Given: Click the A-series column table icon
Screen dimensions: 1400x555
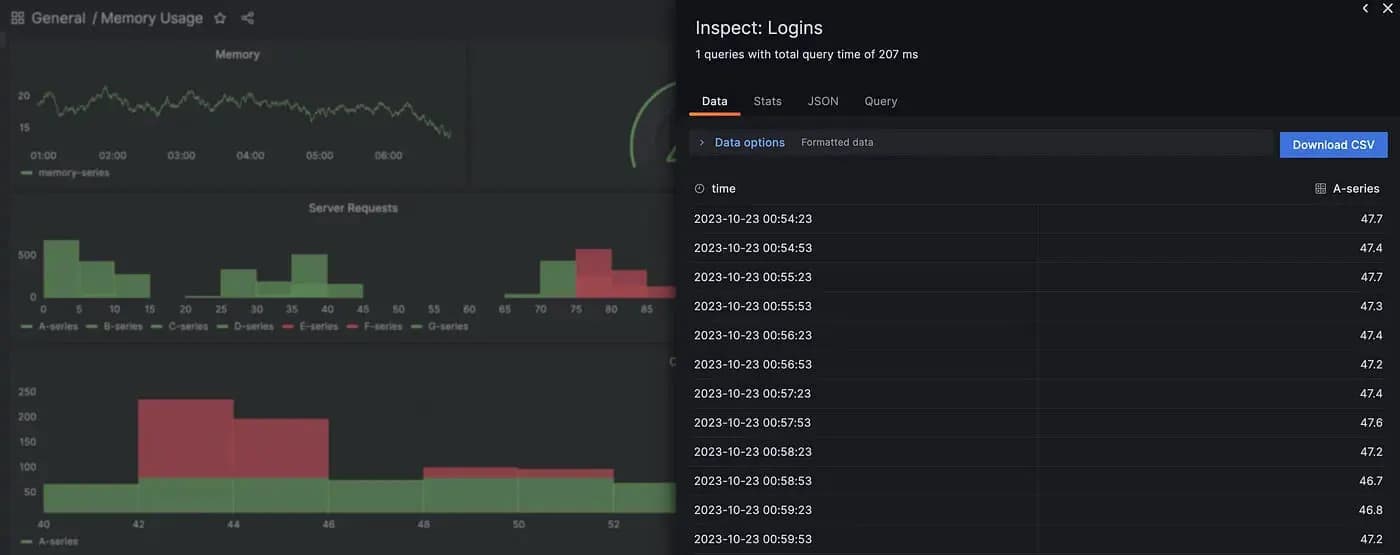Looking at the screenshot, I should [x=1320, y=188].
